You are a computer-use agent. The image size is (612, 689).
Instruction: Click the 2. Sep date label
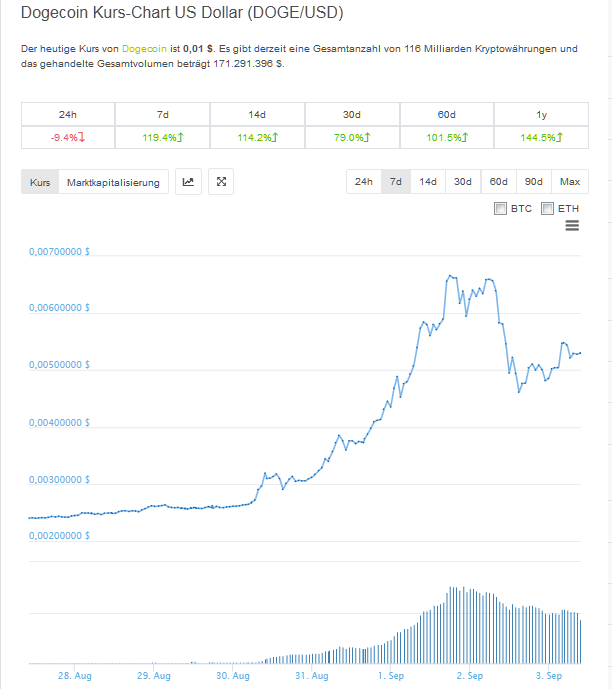click(x=470, y=676)
